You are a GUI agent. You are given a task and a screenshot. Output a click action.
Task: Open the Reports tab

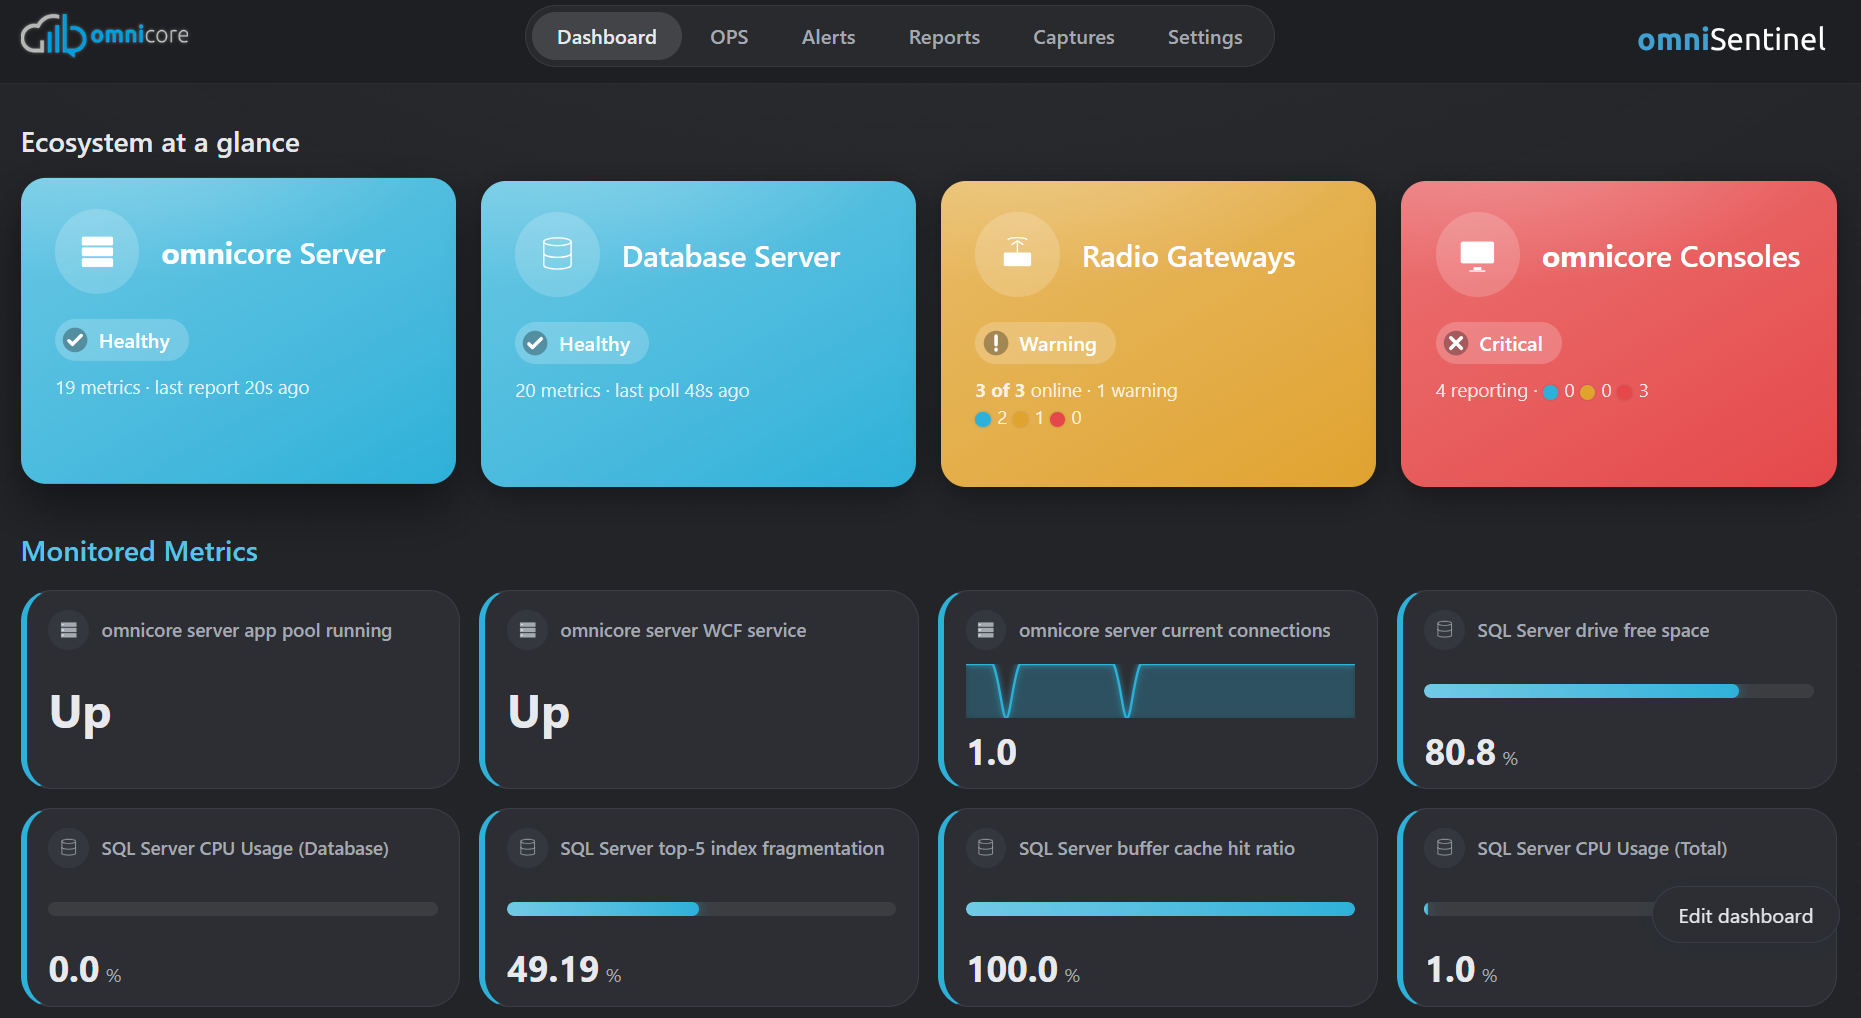(944, 37)
